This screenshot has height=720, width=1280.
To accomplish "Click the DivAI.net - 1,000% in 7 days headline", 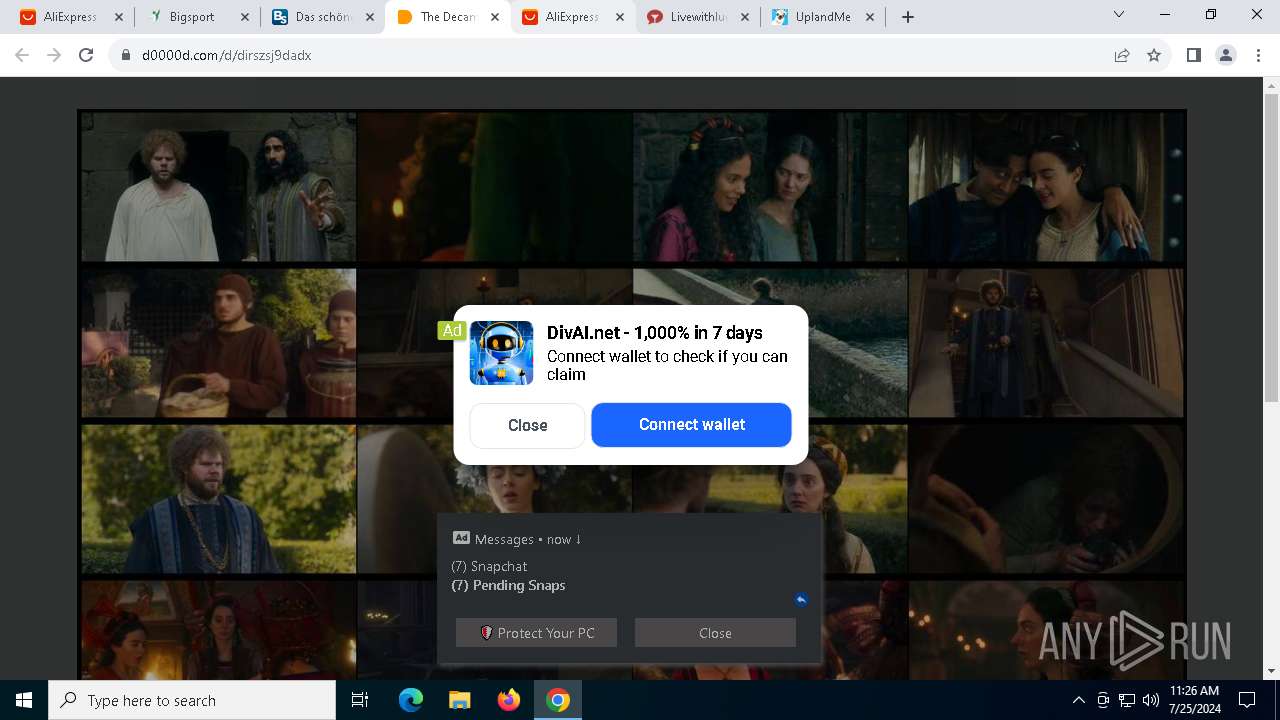I will 655,333.
